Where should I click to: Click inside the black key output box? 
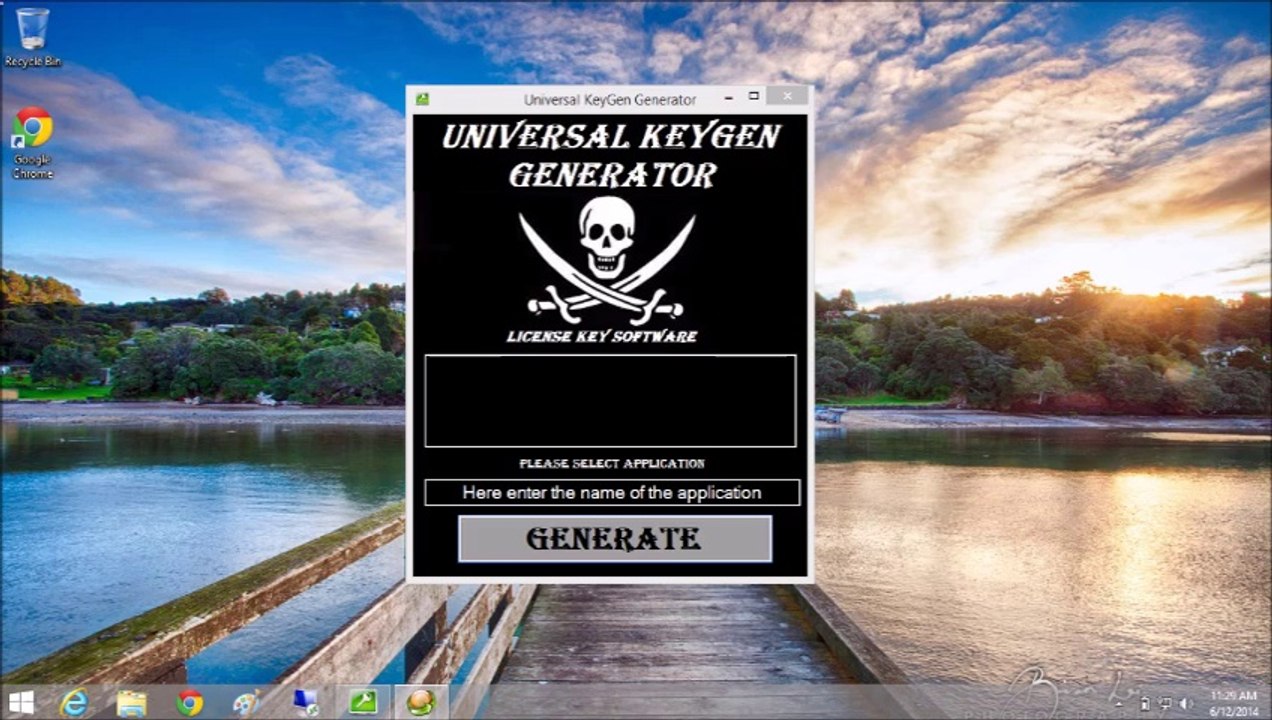[x=610, y=401]
